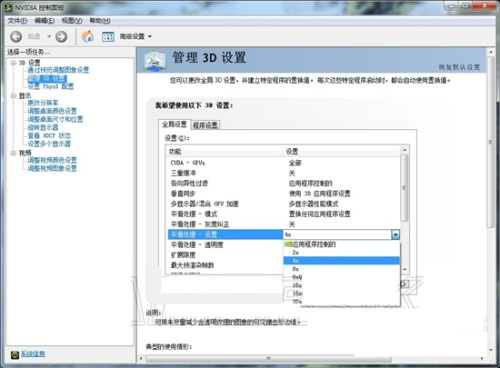The width and height of the screenshot is (500, 368).
Task: Select the 扩展限度 settings row
Action: point(225,255)
